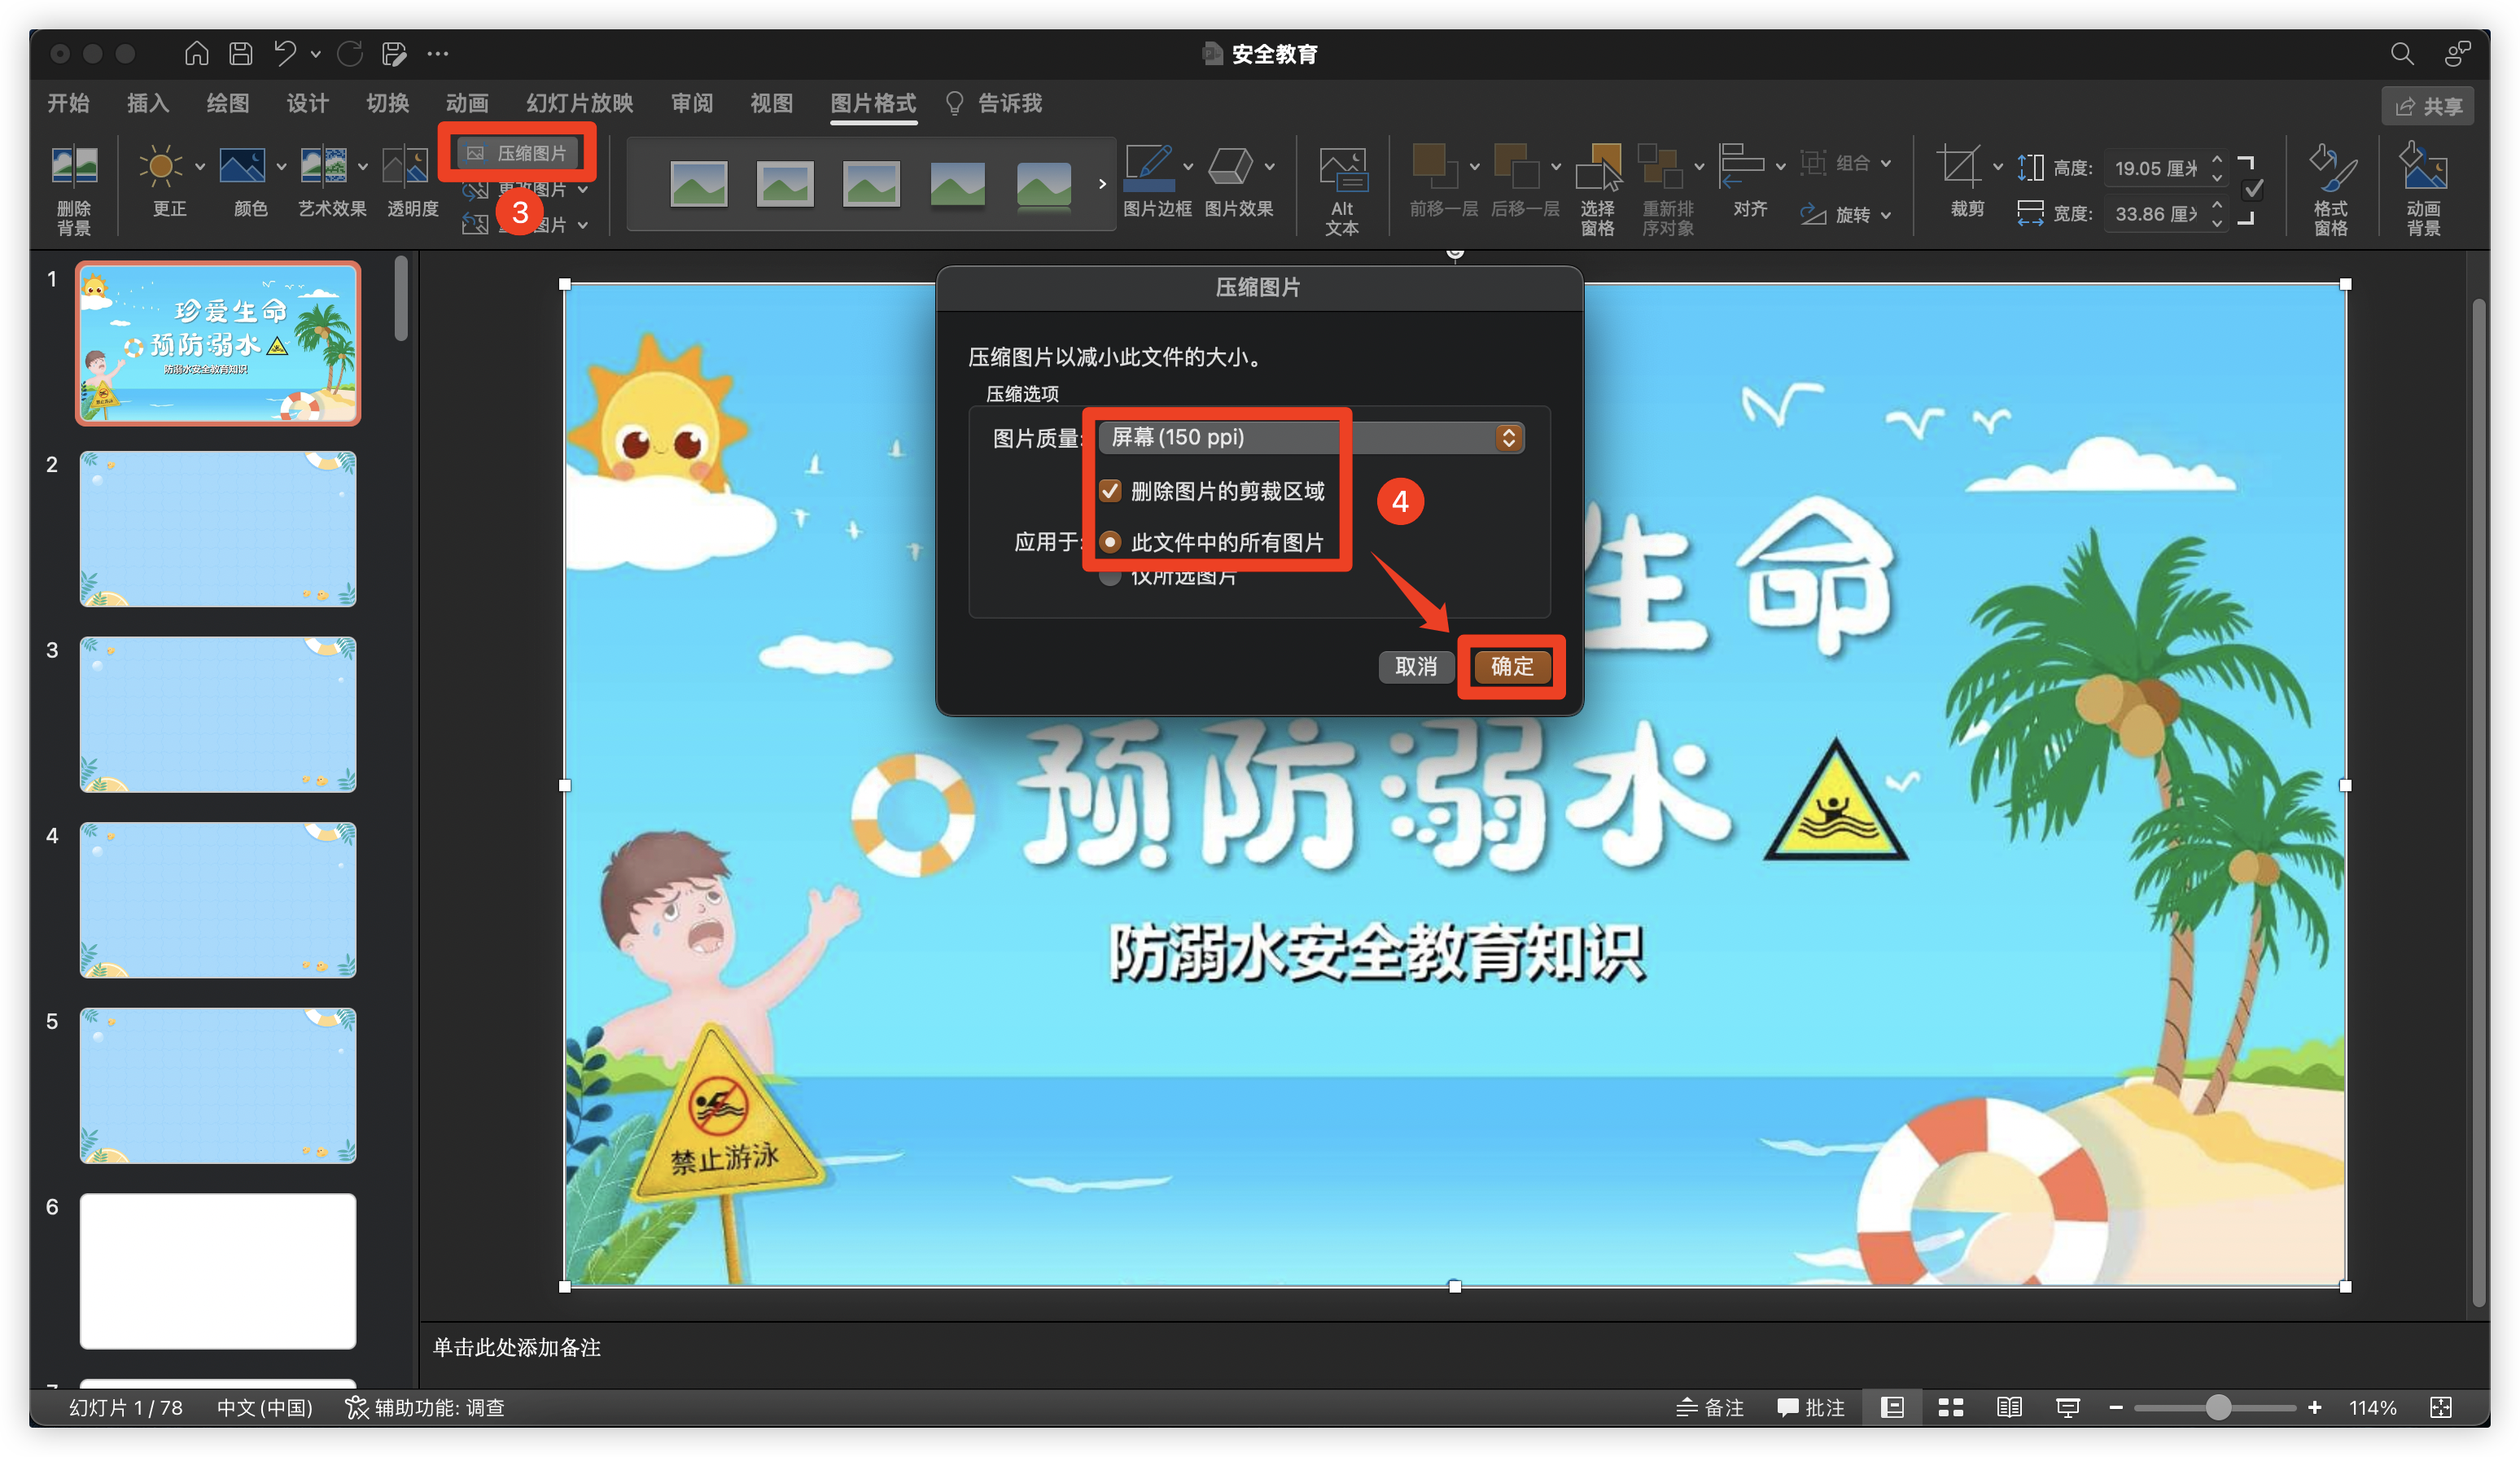Click the 共享 share button
The image size is (2520, 1457).
(2428, 106)
